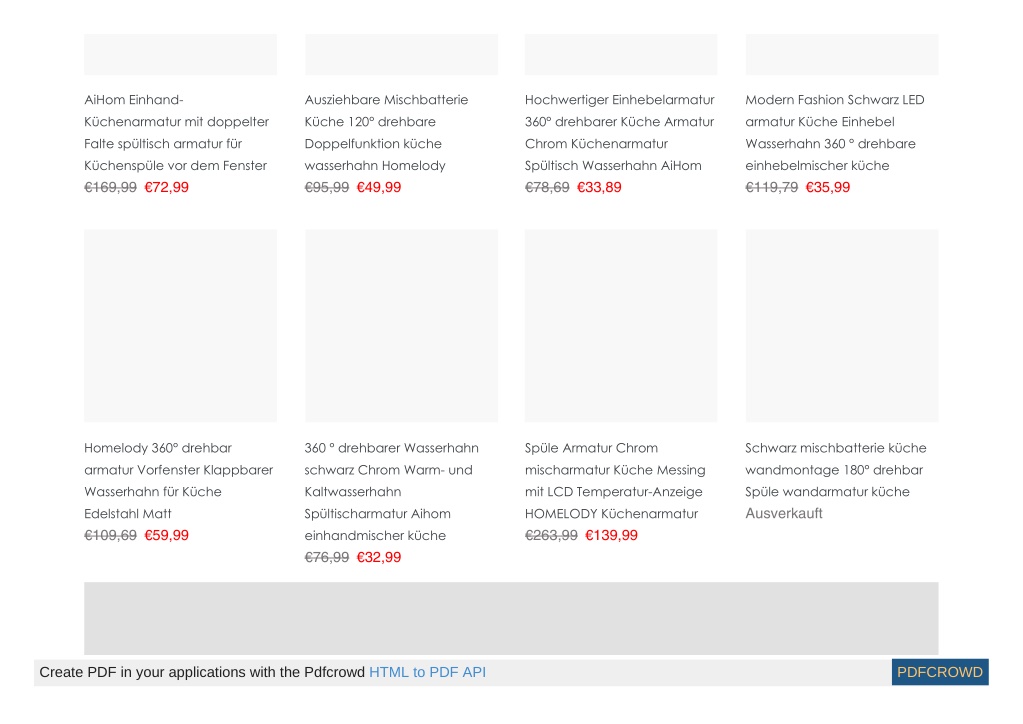Click the €139,99 sale price
1023x724 pixels.
coord(611,535)
